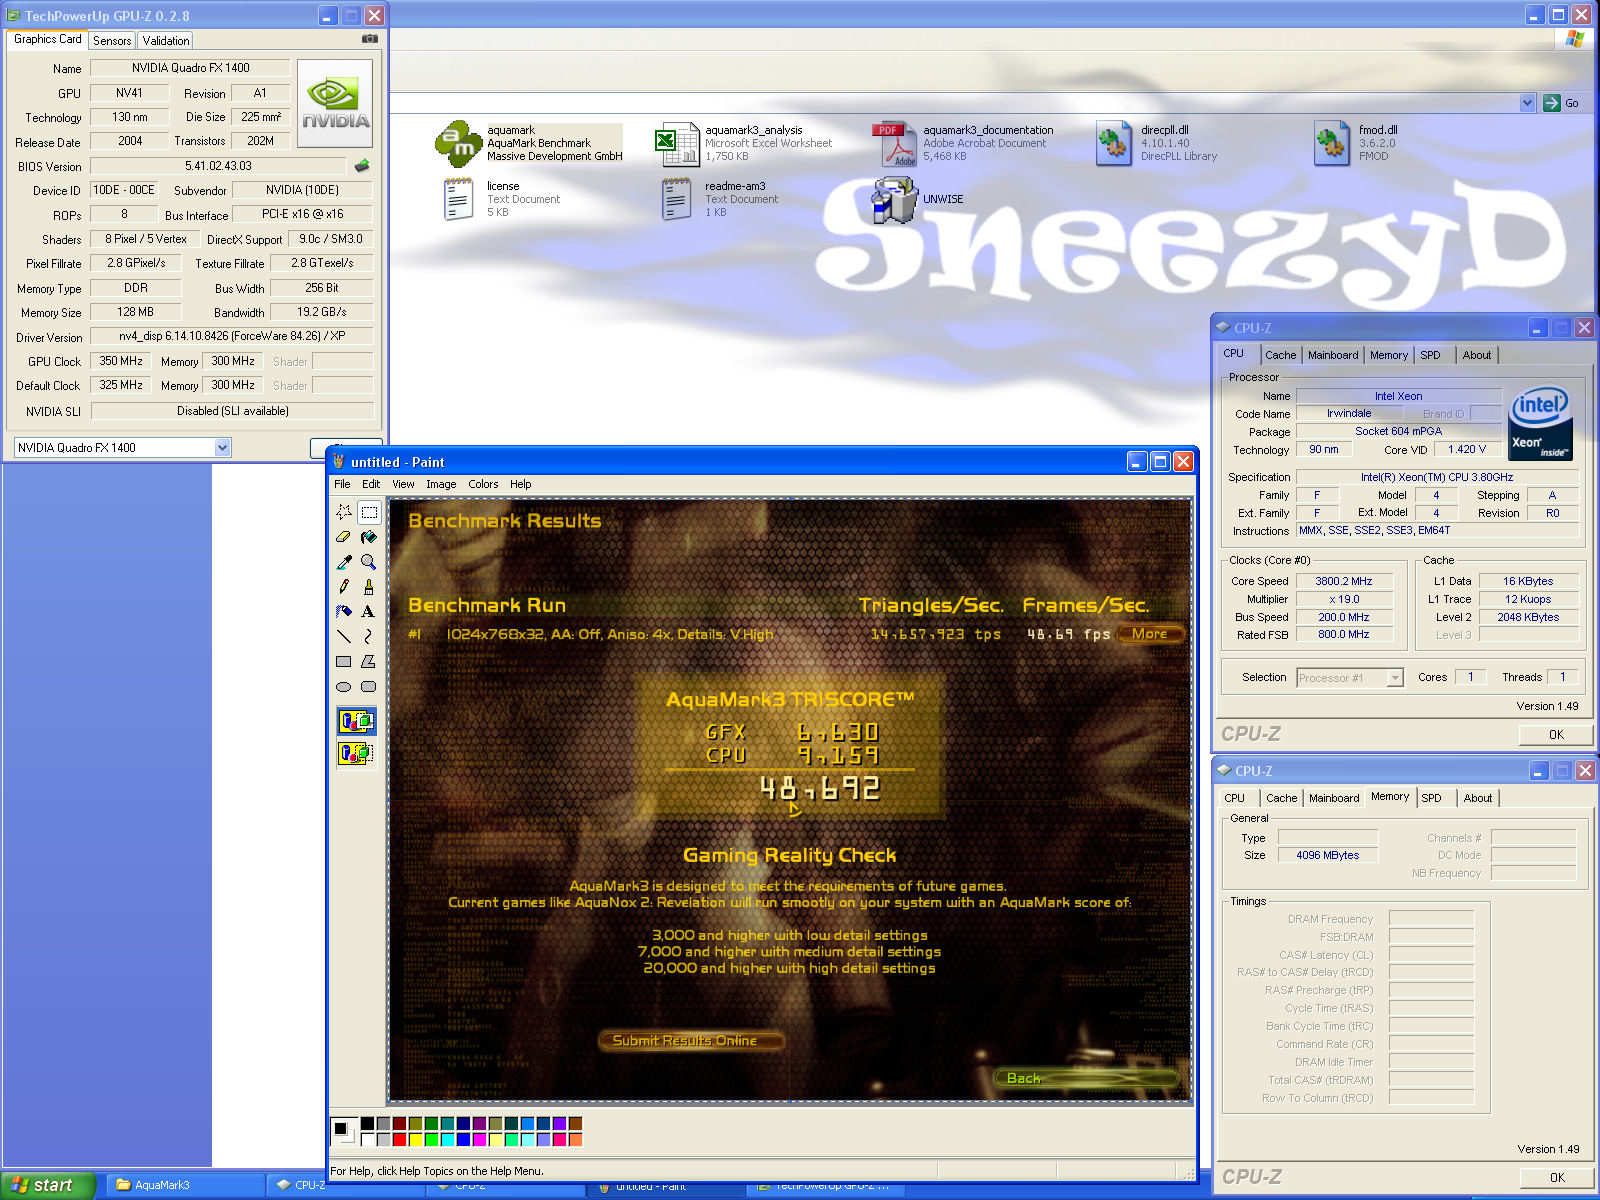Open About tab in CPU-Z processor window
The height and width of the screenshot is (1200, 1600).
(1477, 355)
